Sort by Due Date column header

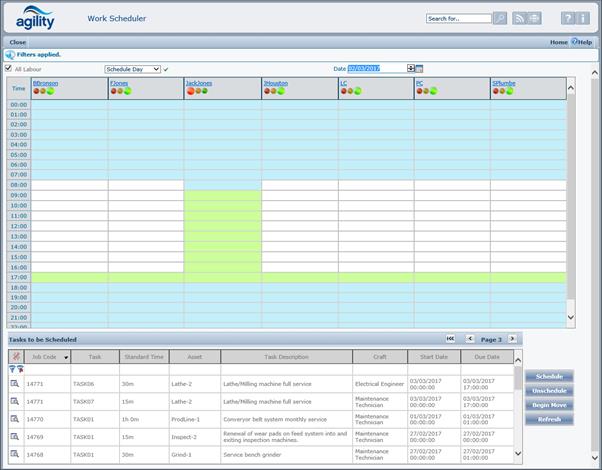[x=487, y=357]
